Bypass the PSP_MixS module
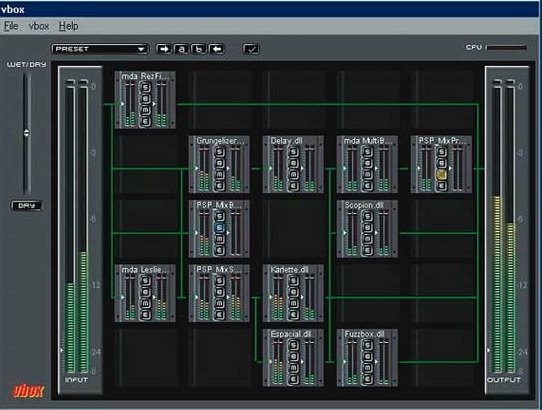 (219, 292)
